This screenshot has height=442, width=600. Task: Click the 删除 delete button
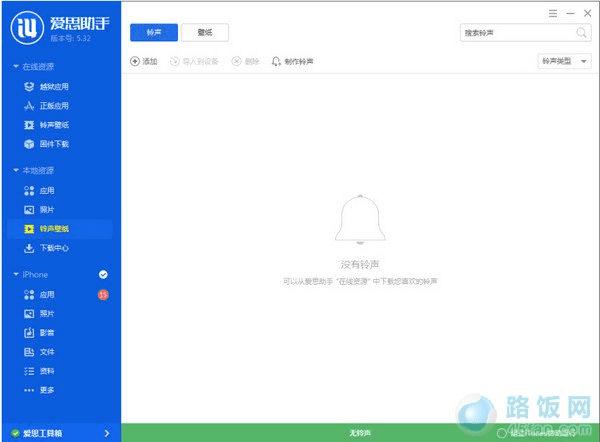click(x=246, y=61)
